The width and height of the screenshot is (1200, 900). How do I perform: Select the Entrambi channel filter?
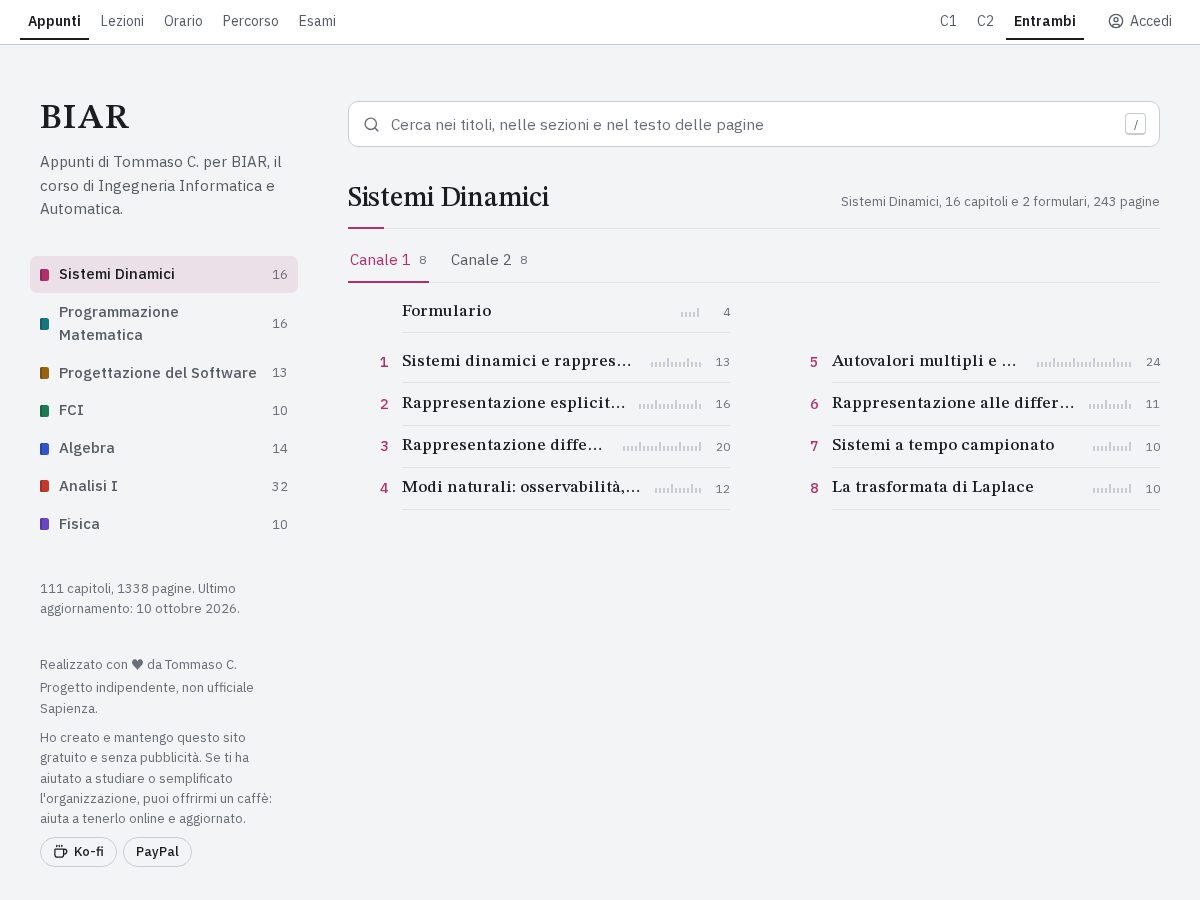[x=1045, y=21]
